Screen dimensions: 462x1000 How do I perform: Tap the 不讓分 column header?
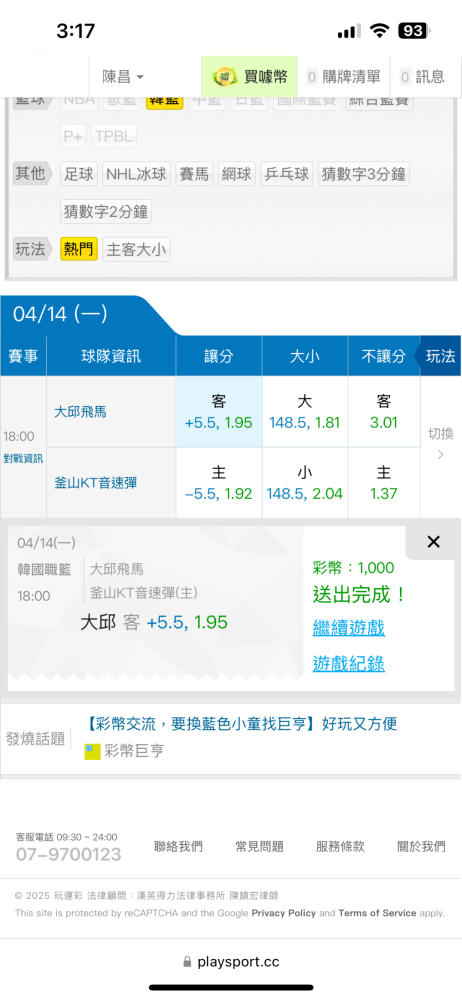pyautogui.click(x=384, y=357)
